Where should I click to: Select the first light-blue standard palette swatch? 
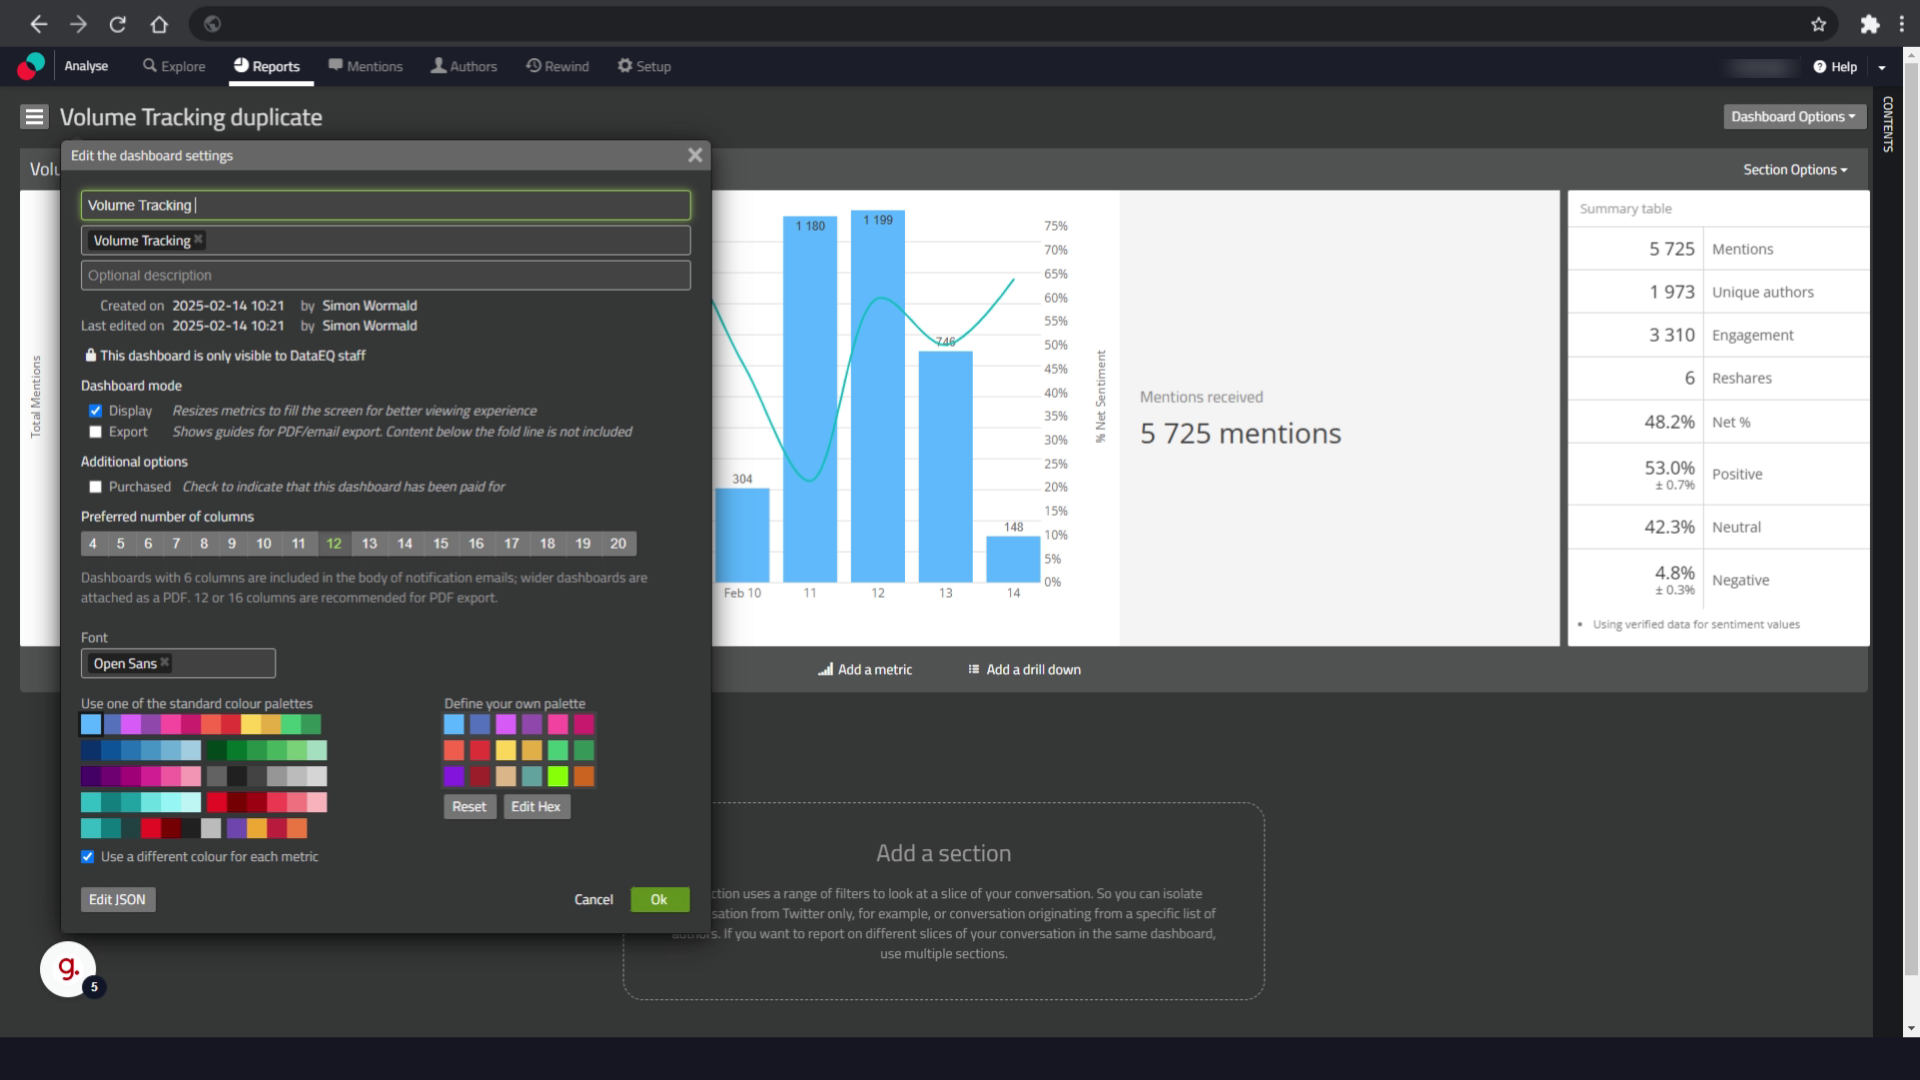(x=91, y=724)
